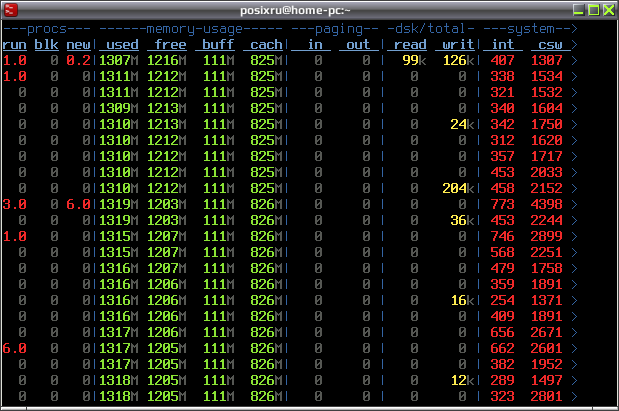Select the 'buff' column header

(x=215, y=45)
